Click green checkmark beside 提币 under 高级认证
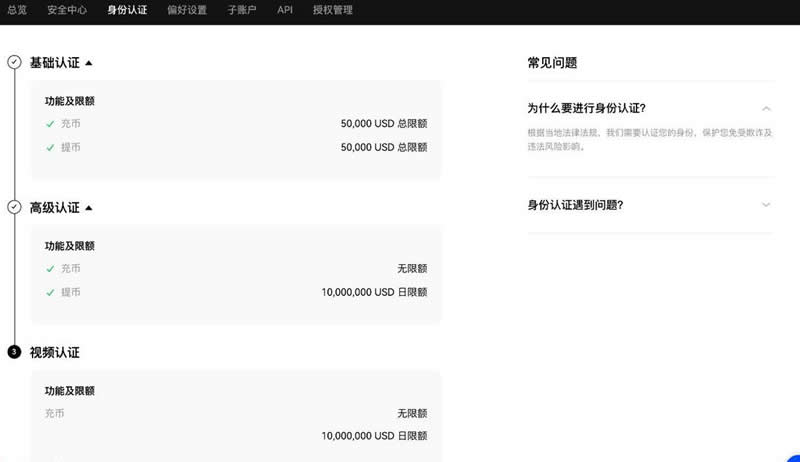800x462 pixels. pyautogui.click(x=50, y=292)
